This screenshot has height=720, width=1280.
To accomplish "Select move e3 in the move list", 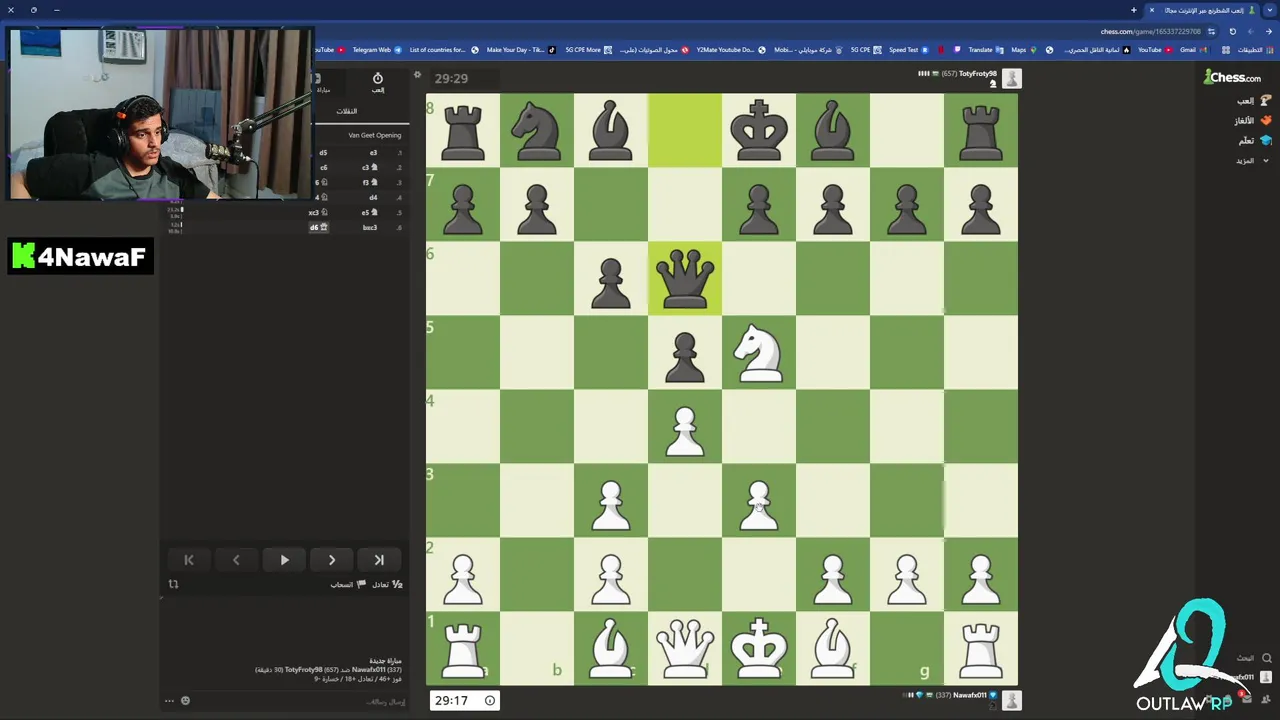I will click(x=373, y=153).
